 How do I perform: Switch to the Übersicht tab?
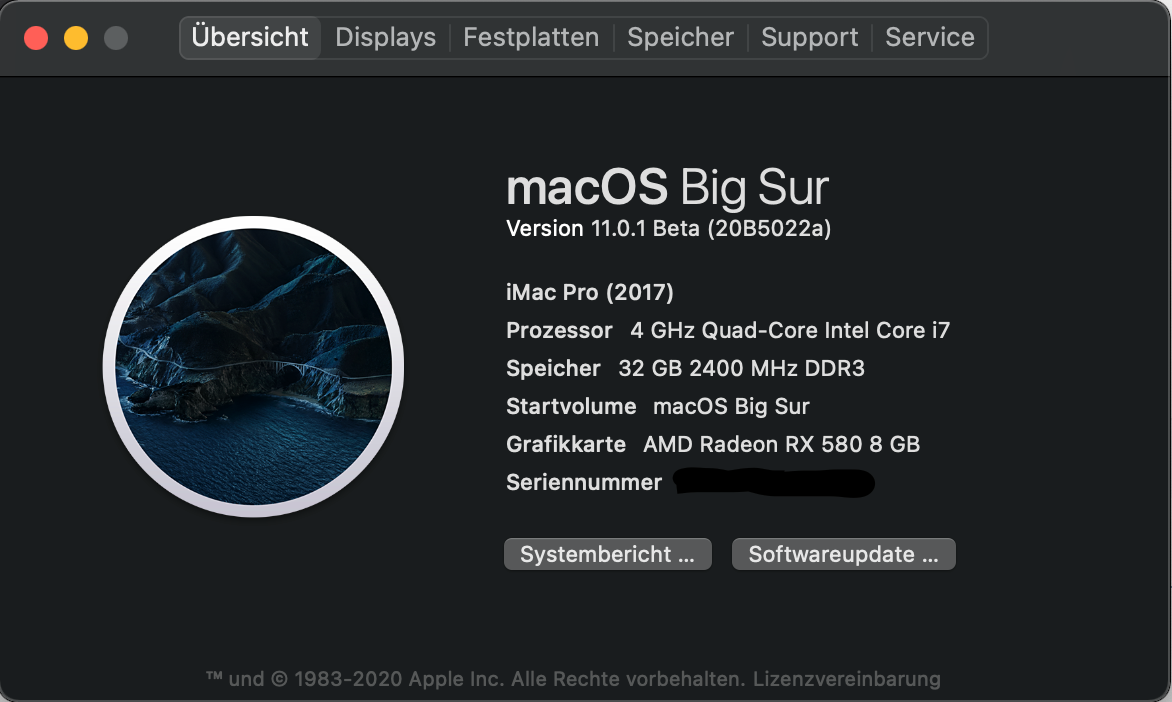250,38
